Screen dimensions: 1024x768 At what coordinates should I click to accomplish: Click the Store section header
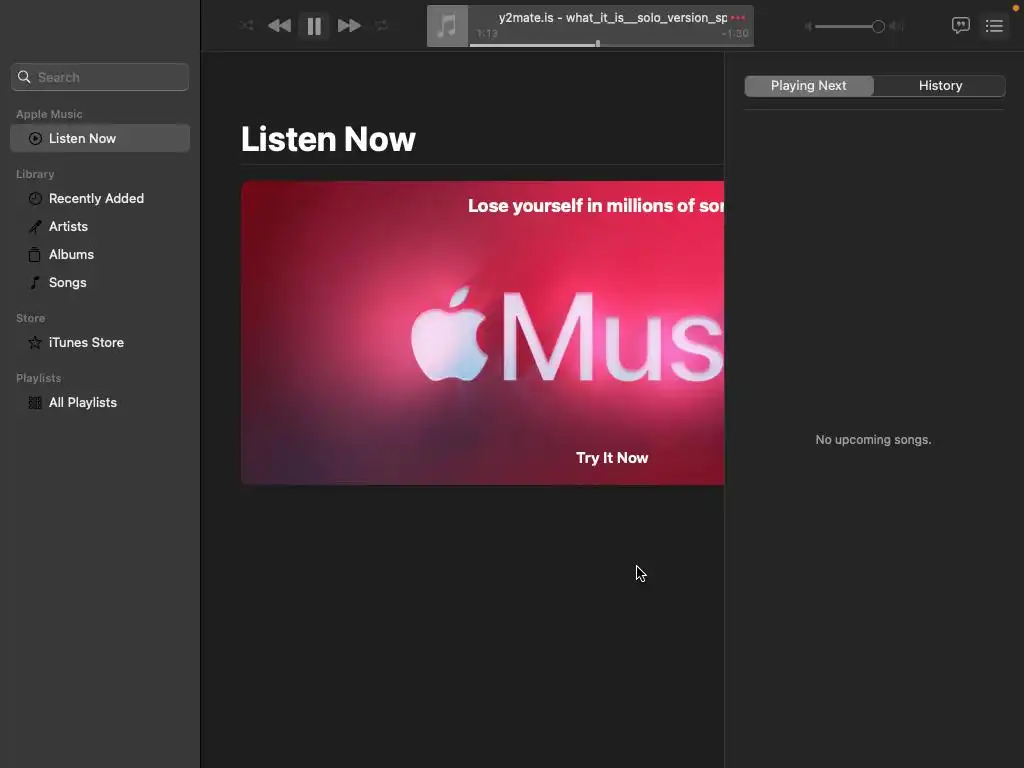click(31, 318)
